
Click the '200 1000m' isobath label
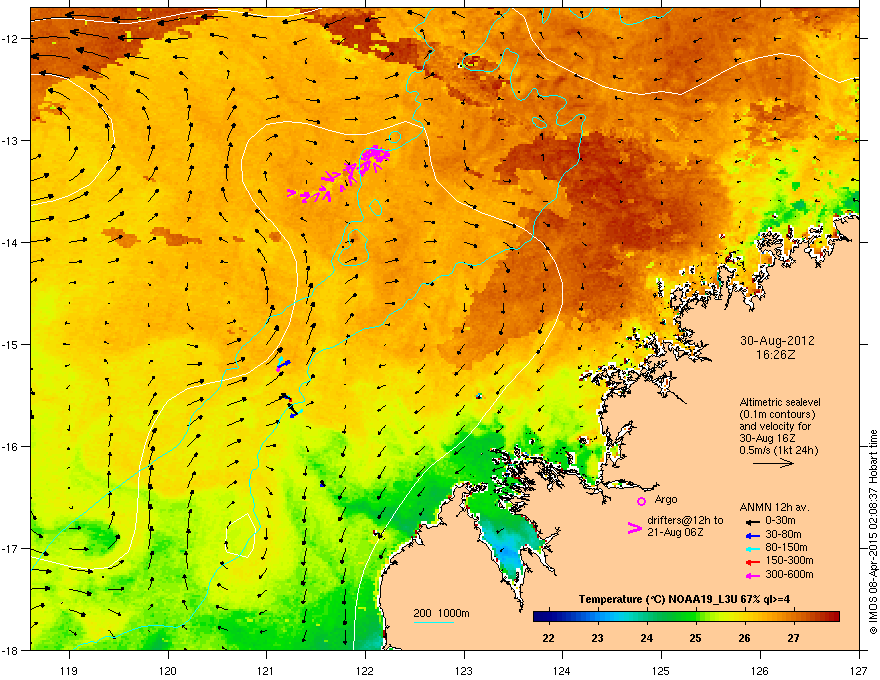[x=441, y=613]
